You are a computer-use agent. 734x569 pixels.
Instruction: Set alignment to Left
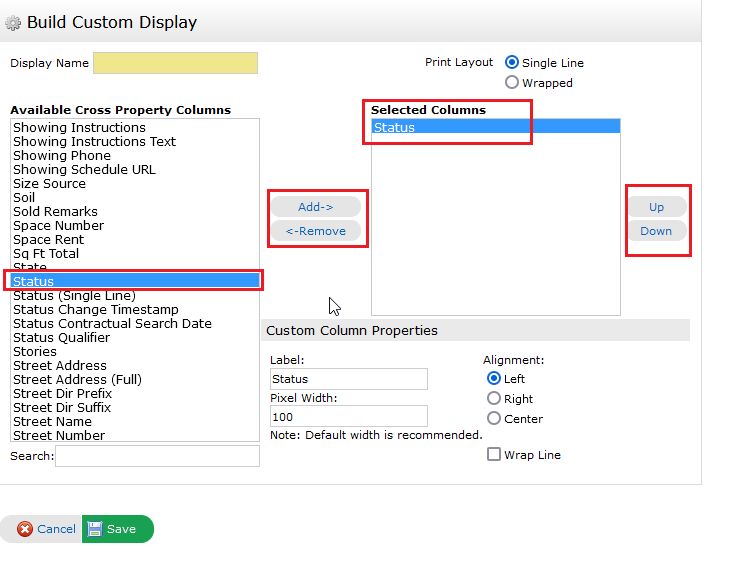(x=493, y=378)
